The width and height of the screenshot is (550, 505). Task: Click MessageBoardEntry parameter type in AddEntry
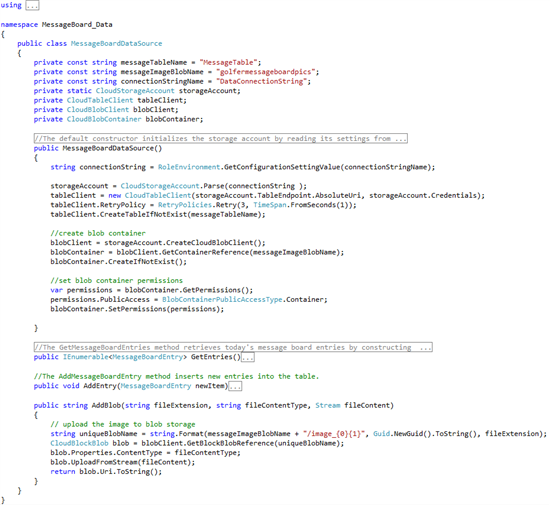156,386
